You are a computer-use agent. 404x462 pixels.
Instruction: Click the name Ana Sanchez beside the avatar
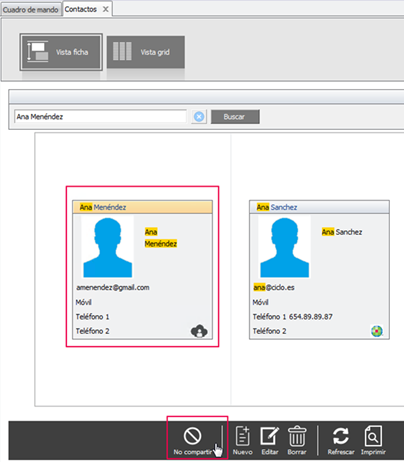(342, 232)
